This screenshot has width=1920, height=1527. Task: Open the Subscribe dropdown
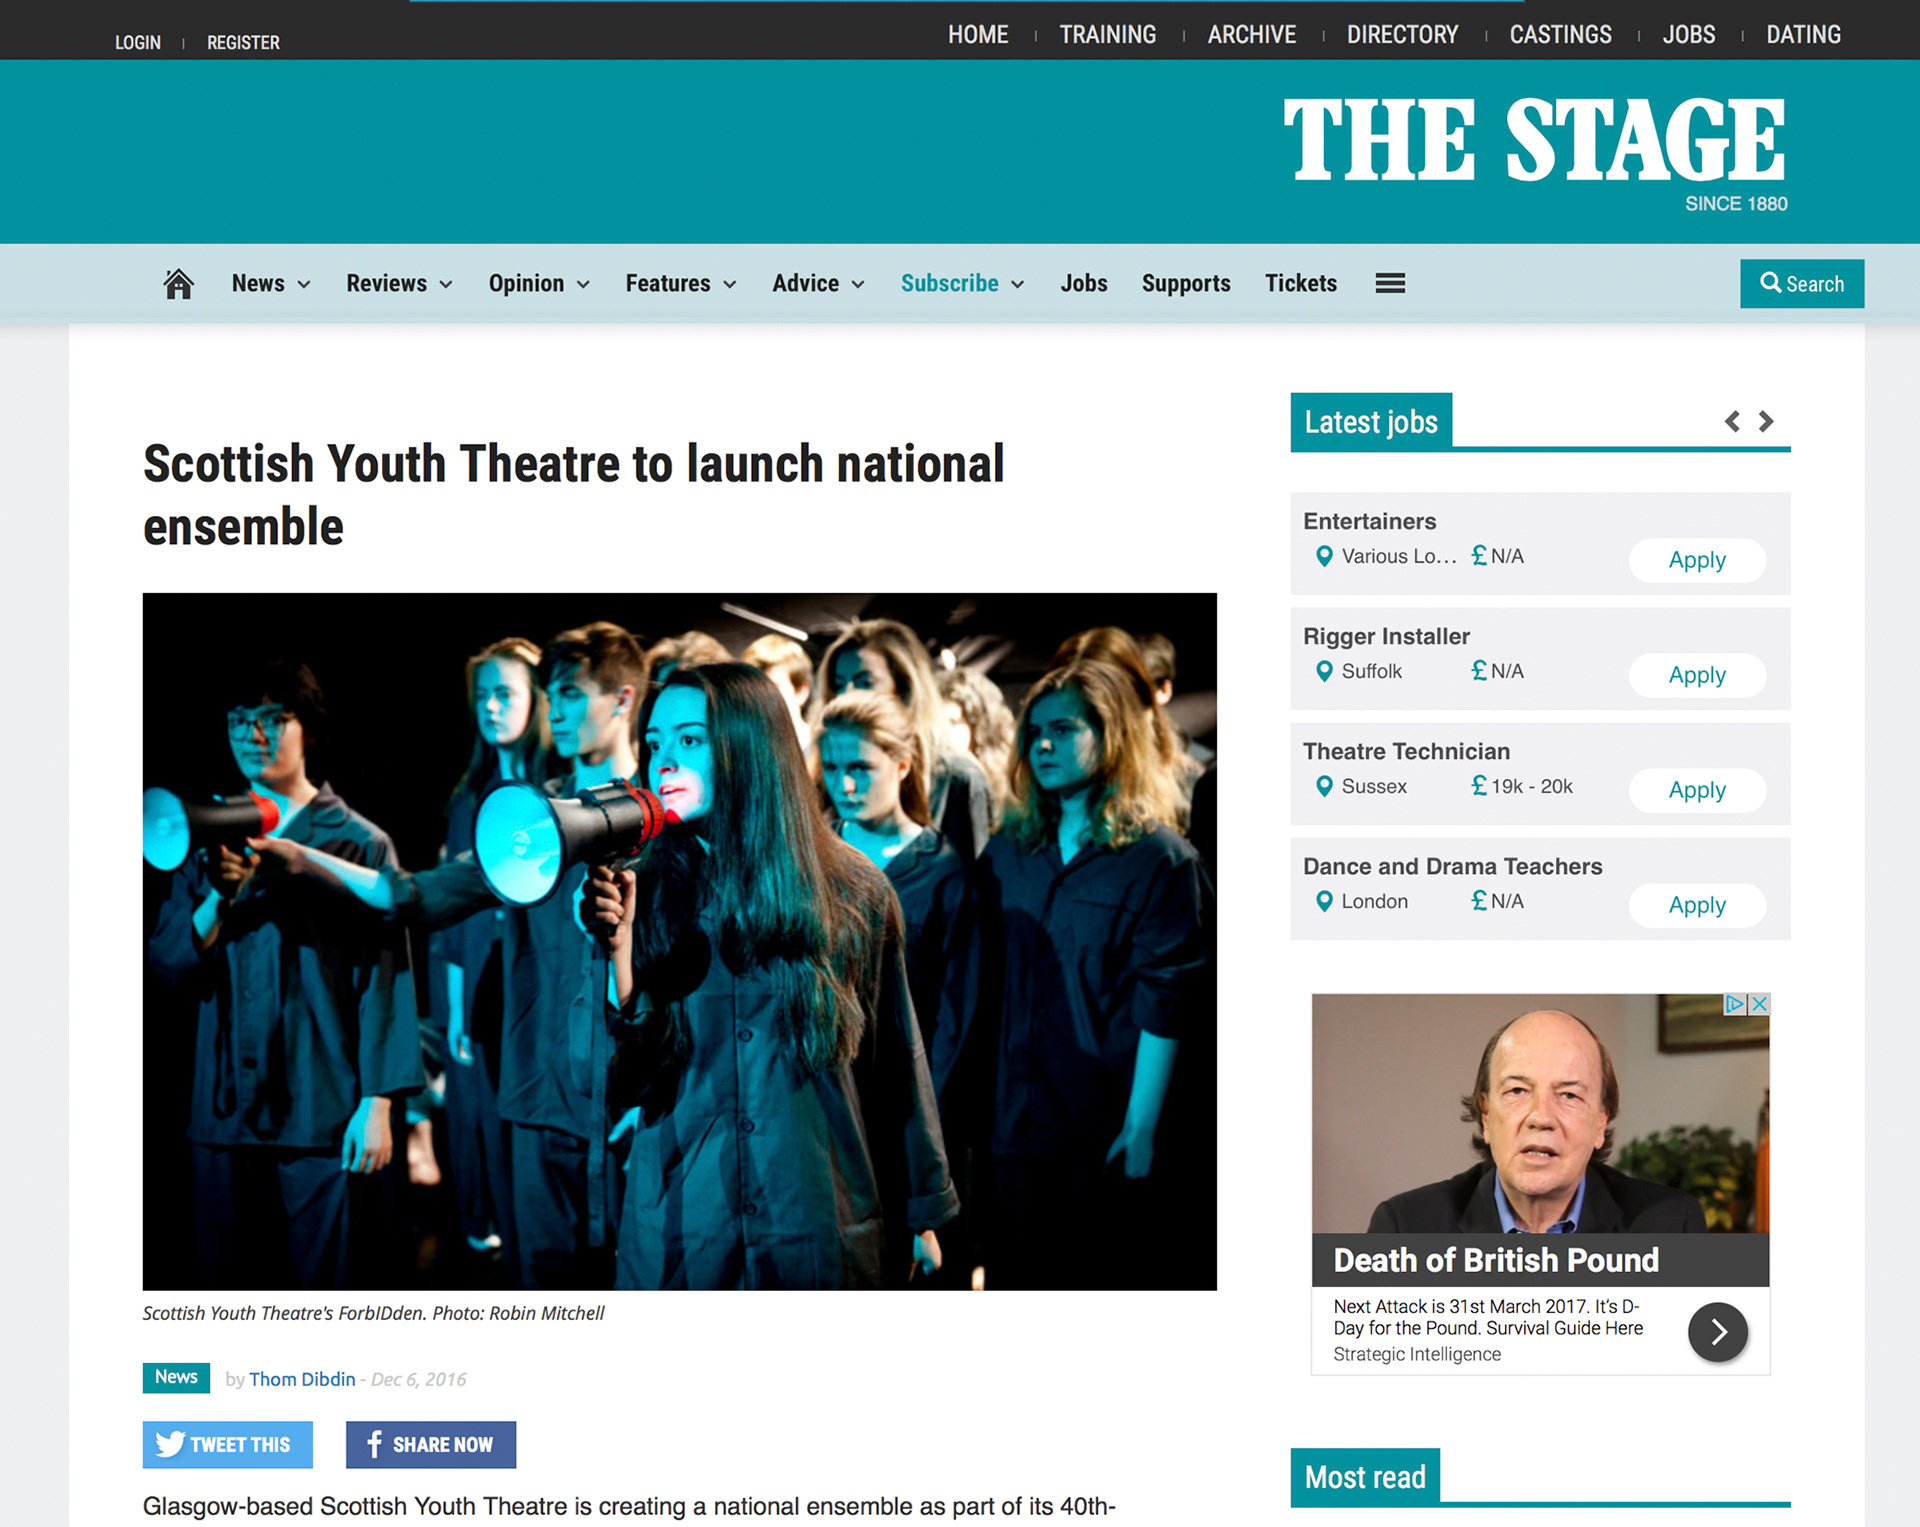[962, 284]
